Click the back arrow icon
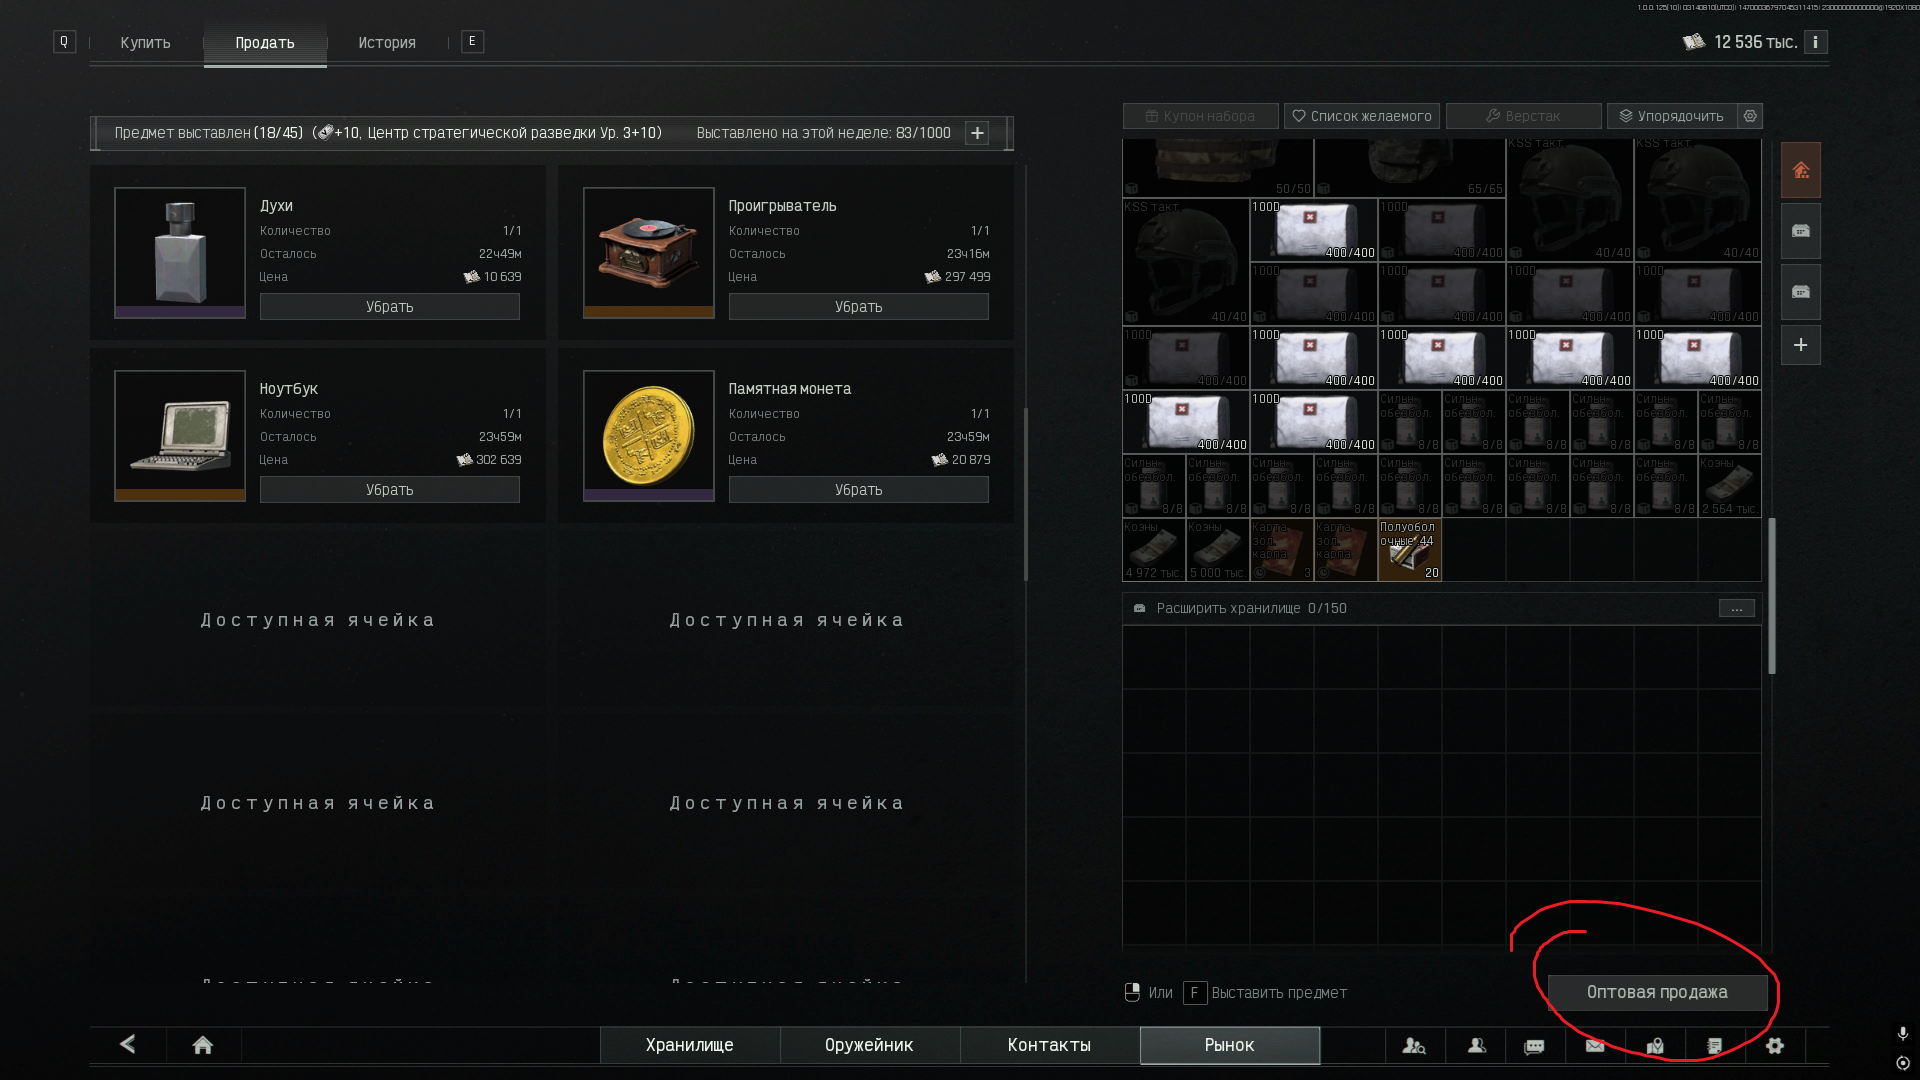This screenshot has height=1080, width=1920. (128, 1044)
